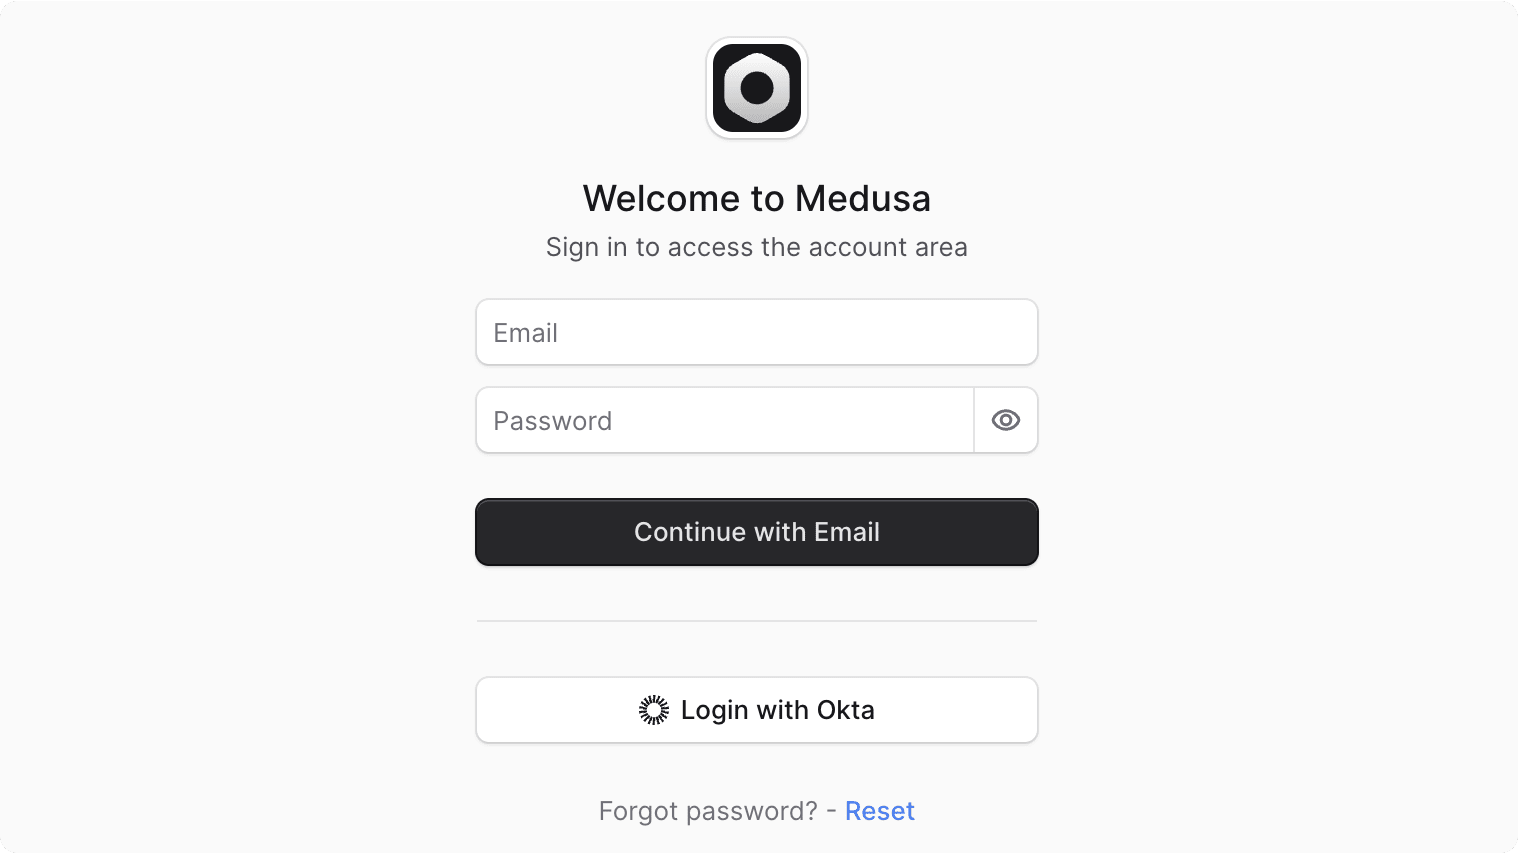
Task: Click the Forgot password text
Action: click(710, 810)
